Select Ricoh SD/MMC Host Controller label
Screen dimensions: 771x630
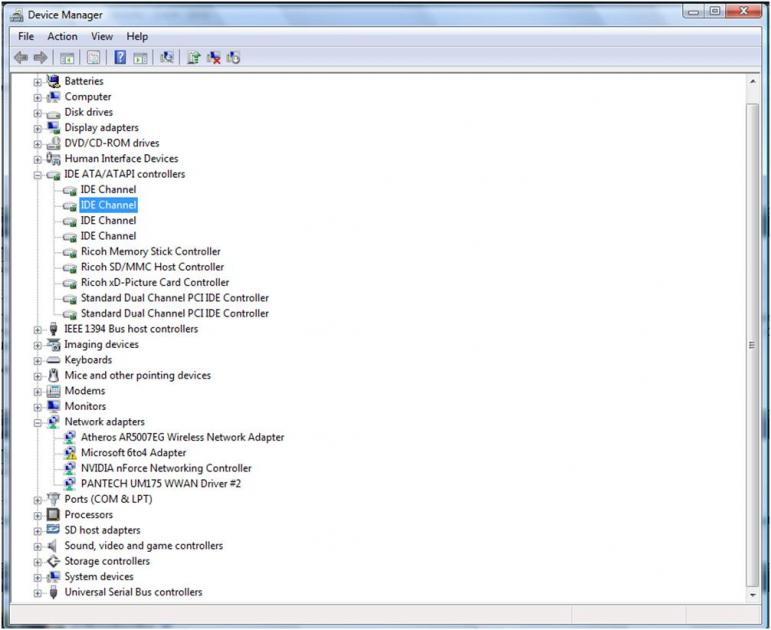point(152,267)
